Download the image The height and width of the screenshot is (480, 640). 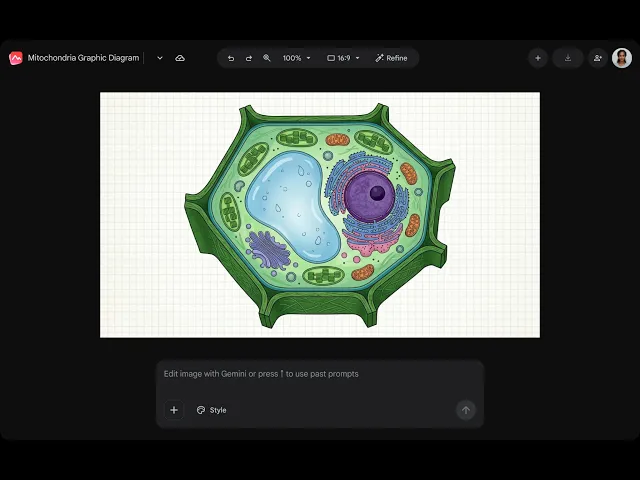568,58
